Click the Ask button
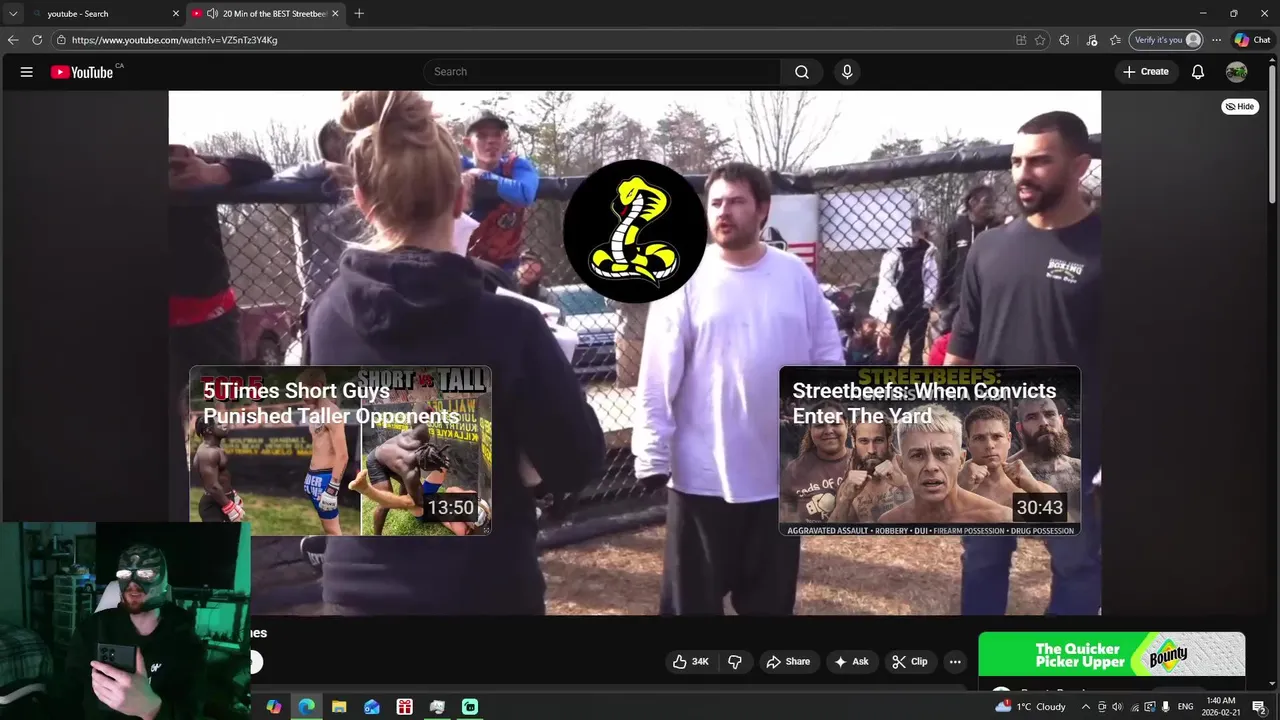This screenshot has height=720, width=1280. 851,661
